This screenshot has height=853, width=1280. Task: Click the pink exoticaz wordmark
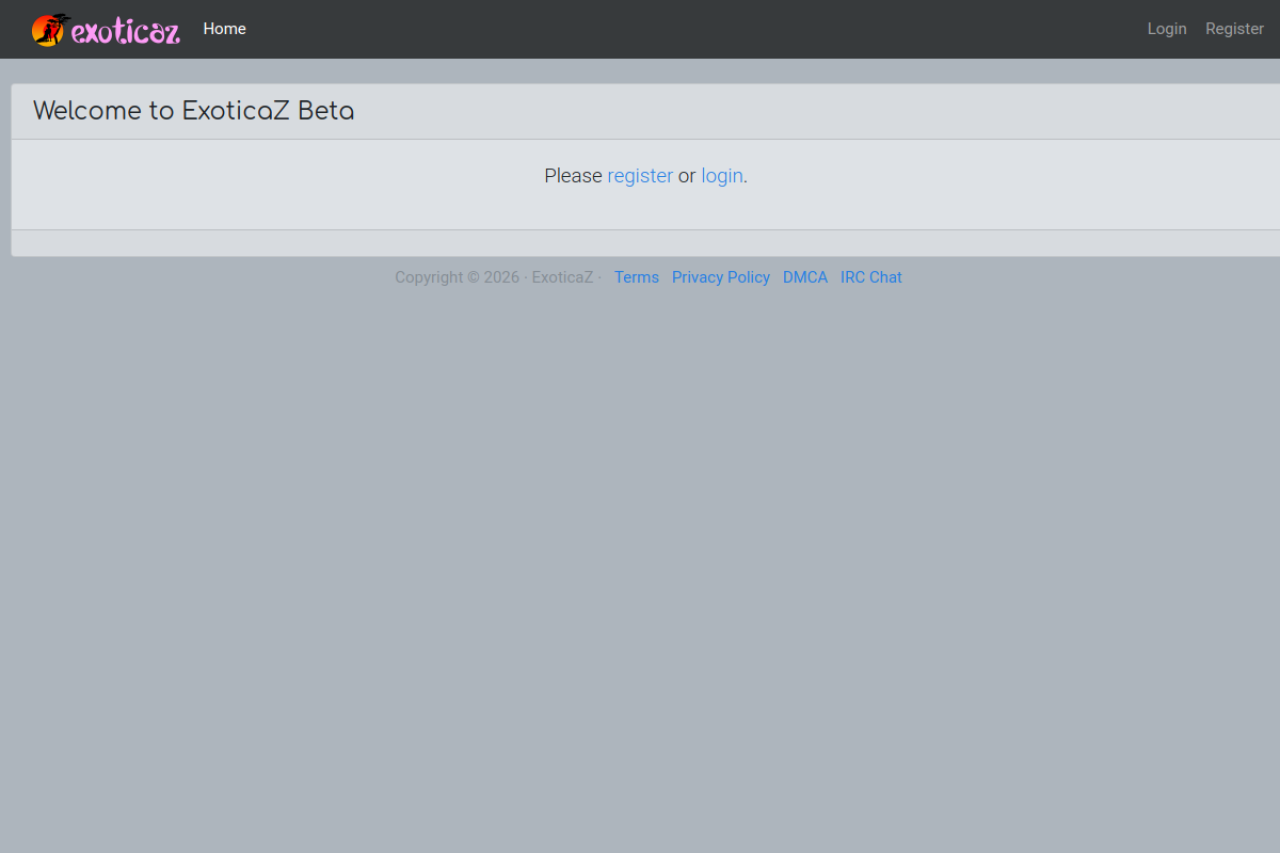click(x=126, y=32)
